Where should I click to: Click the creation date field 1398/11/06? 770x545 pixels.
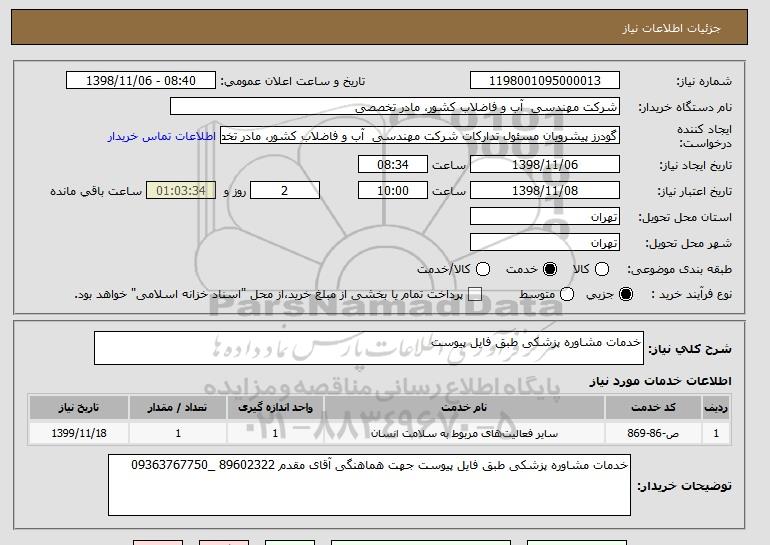545,164
